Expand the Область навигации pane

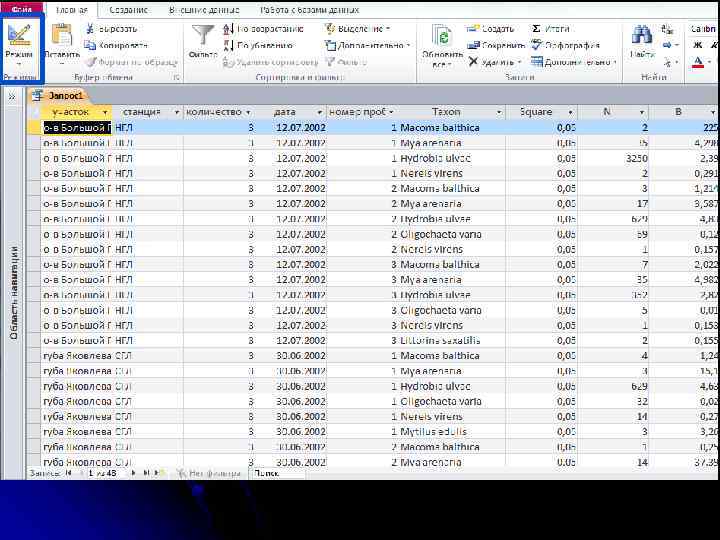tap(11, 96)
